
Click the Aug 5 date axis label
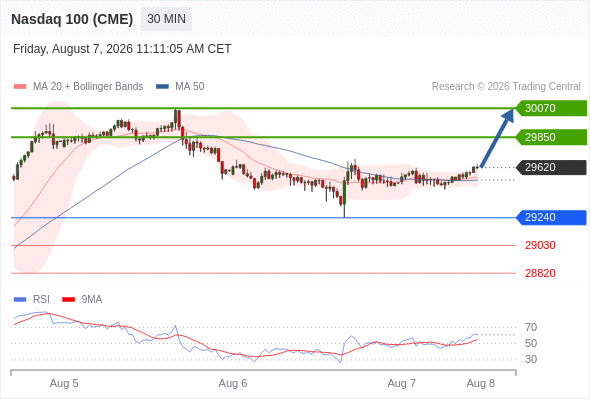64,383
